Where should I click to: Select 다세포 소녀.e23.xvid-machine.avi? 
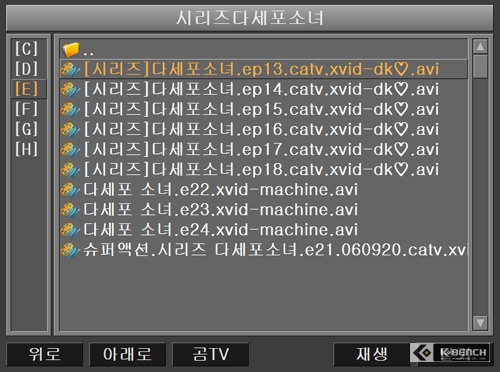coord(263,209)
